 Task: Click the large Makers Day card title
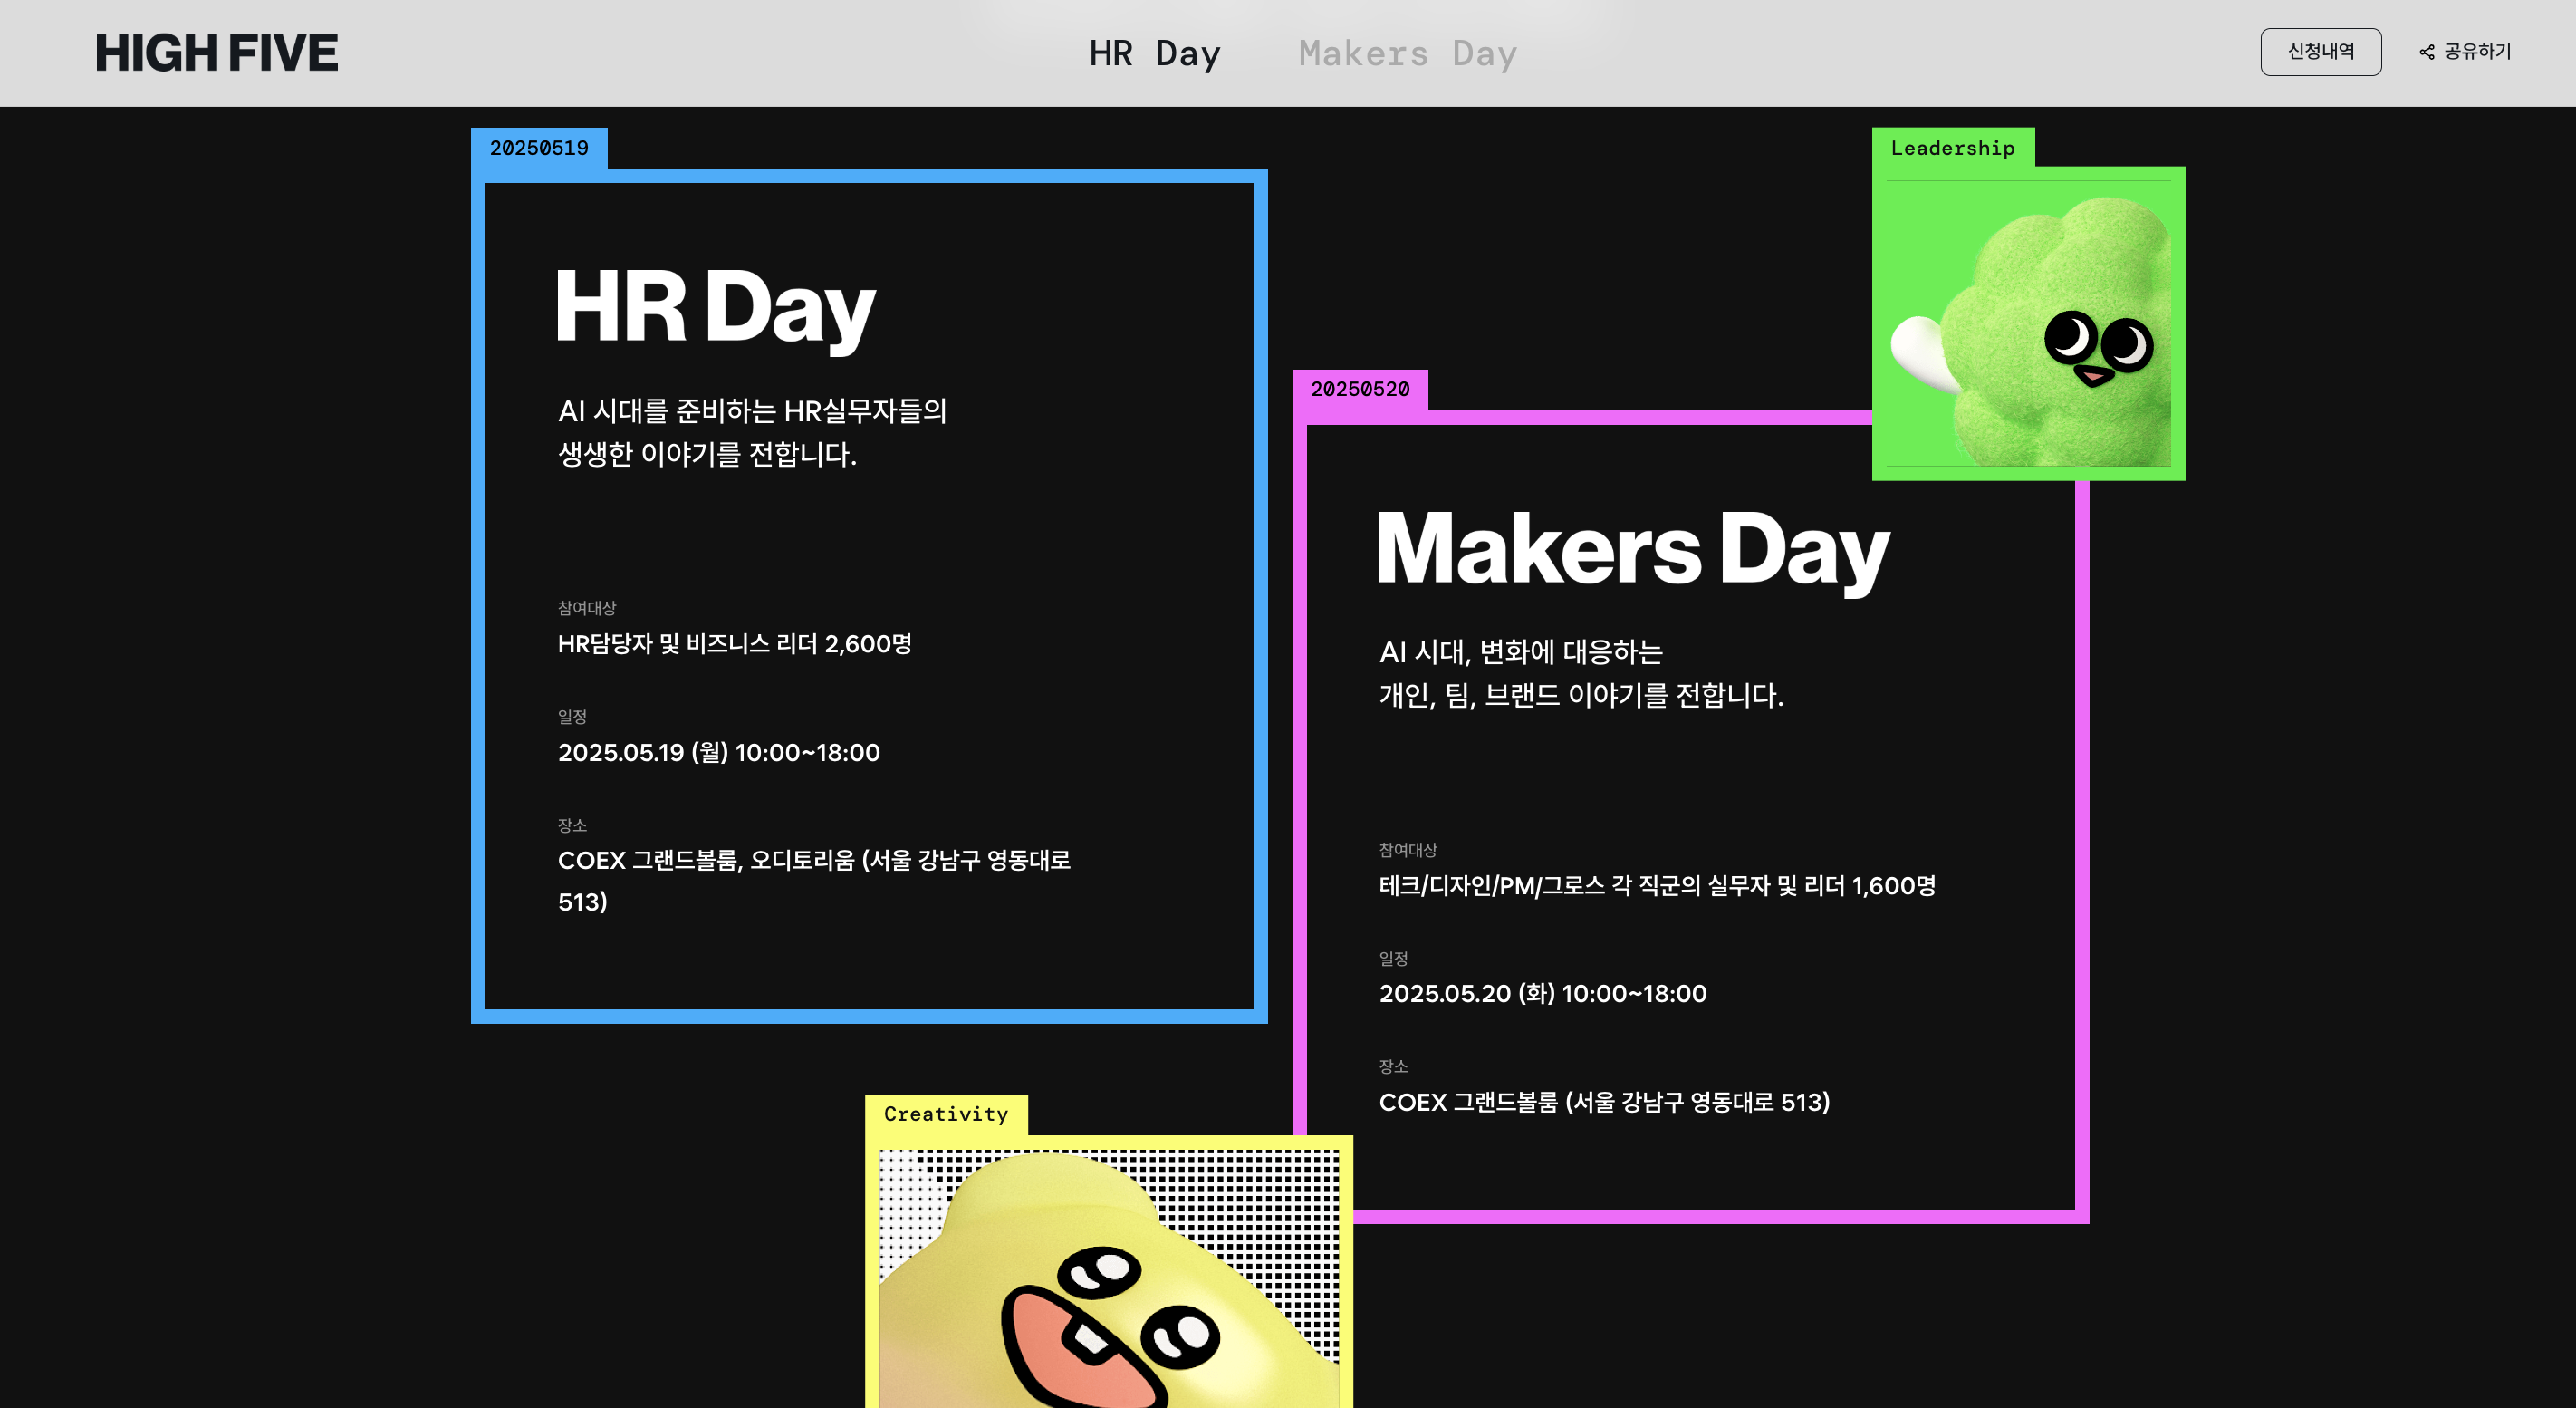point(1633,549)
